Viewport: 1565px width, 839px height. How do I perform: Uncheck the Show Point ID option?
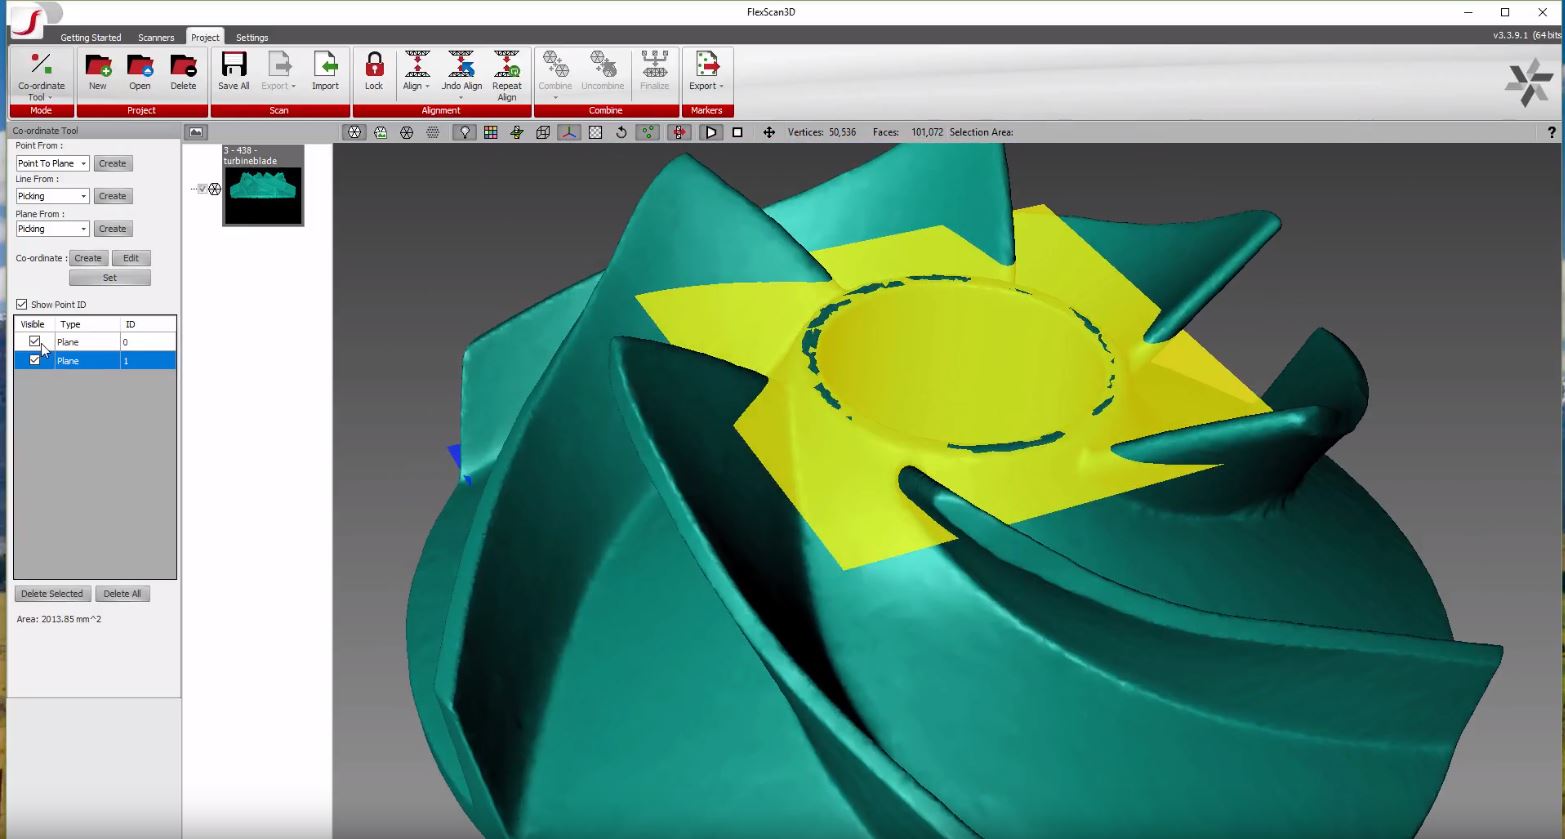click(22, 304)
